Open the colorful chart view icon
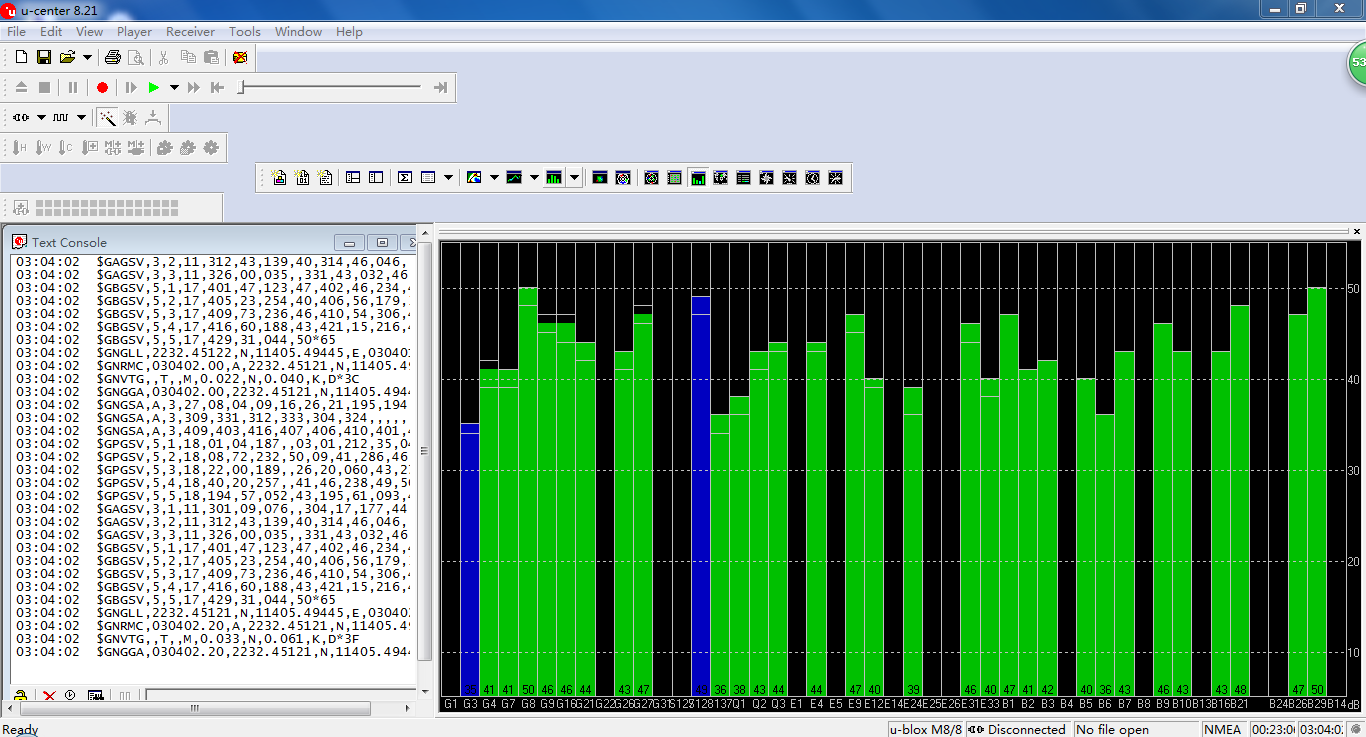The height and width of the screenshot is (737, 1366). tap(474, 178)
